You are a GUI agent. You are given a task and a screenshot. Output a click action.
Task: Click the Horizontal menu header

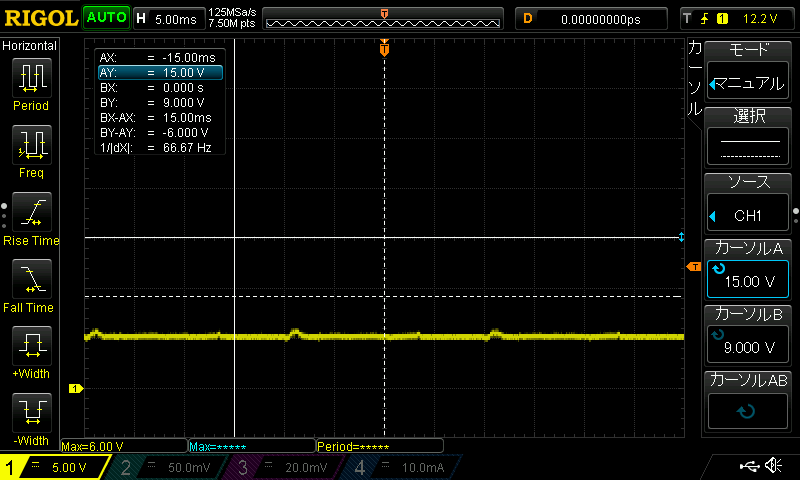[x=30, y=46]
